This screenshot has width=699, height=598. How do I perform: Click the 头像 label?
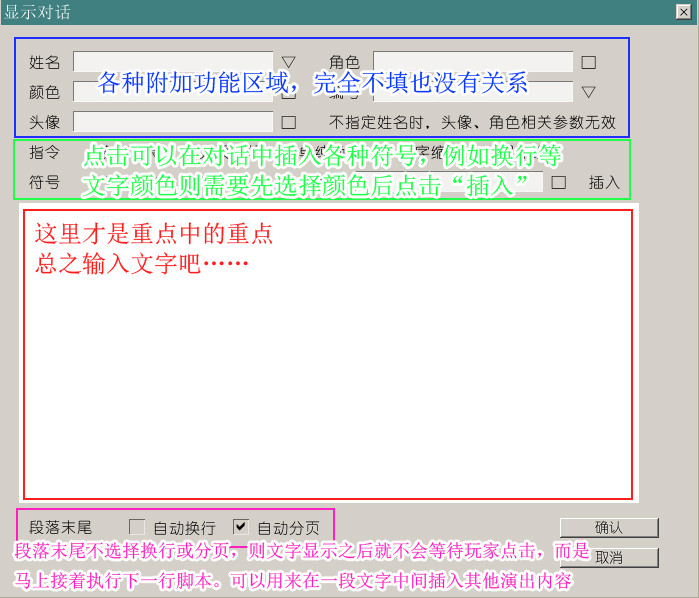44,122
